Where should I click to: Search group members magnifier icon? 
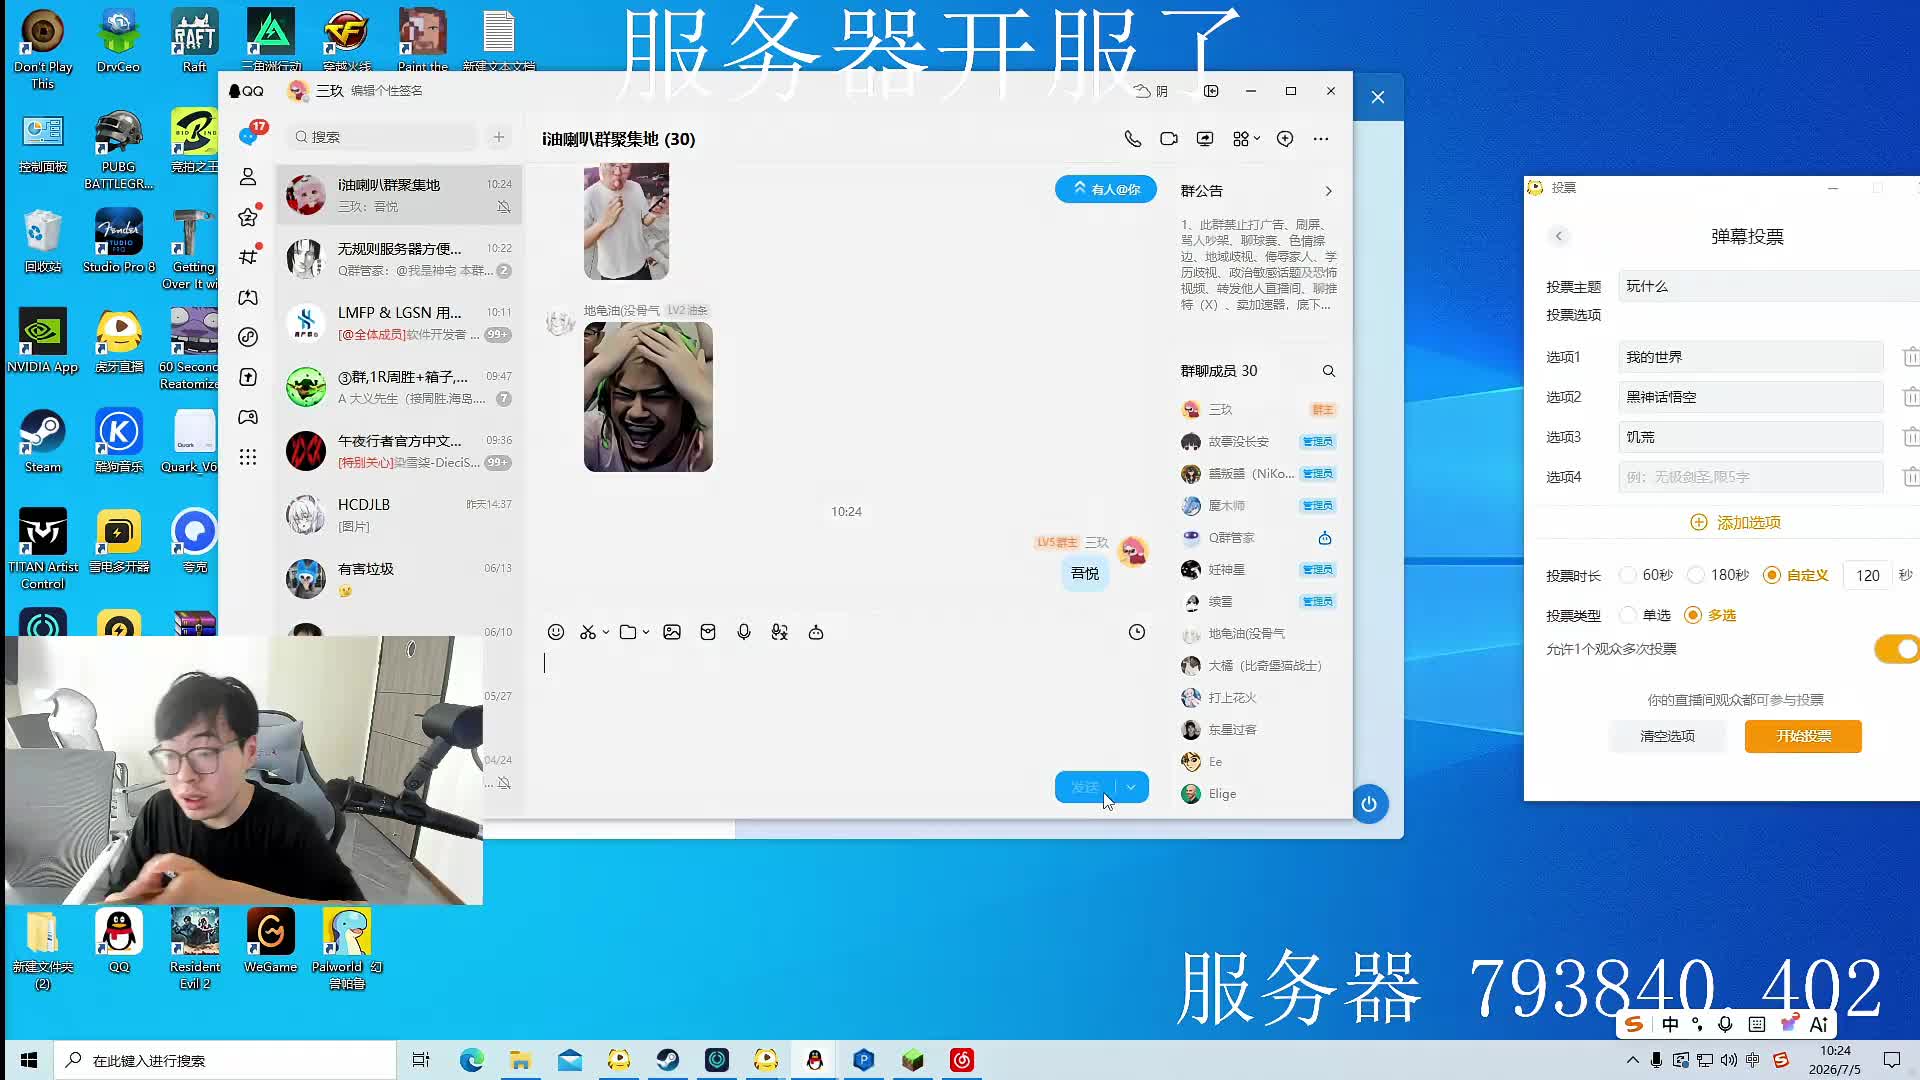click(x=1329, y=371)
